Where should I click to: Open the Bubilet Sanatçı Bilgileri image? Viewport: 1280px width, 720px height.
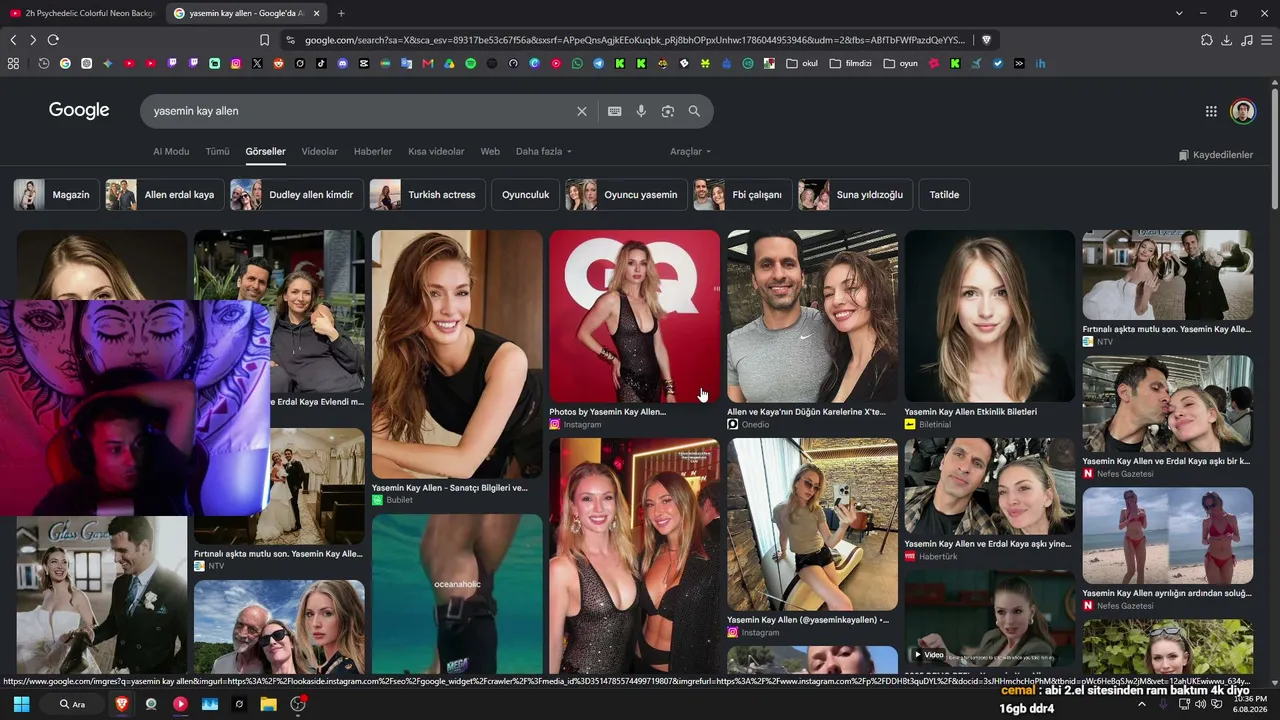tap(457, 355)
